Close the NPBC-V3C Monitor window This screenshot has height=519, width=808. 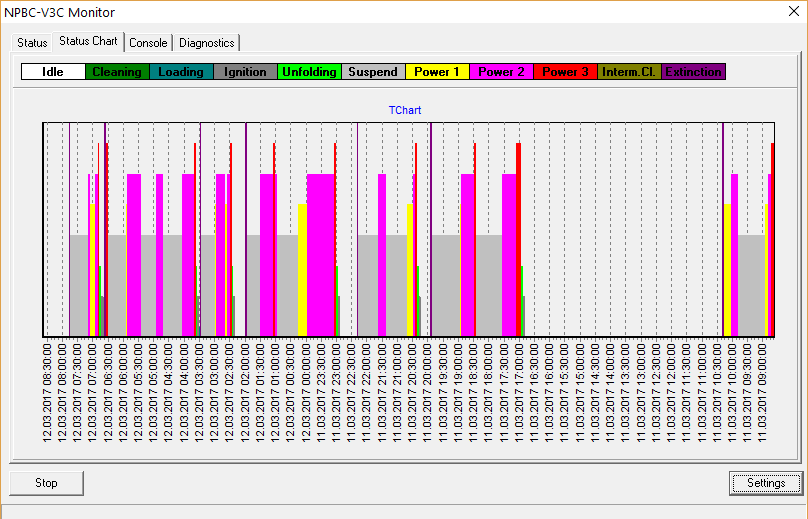pyautogui.click(x=784, y=12)
